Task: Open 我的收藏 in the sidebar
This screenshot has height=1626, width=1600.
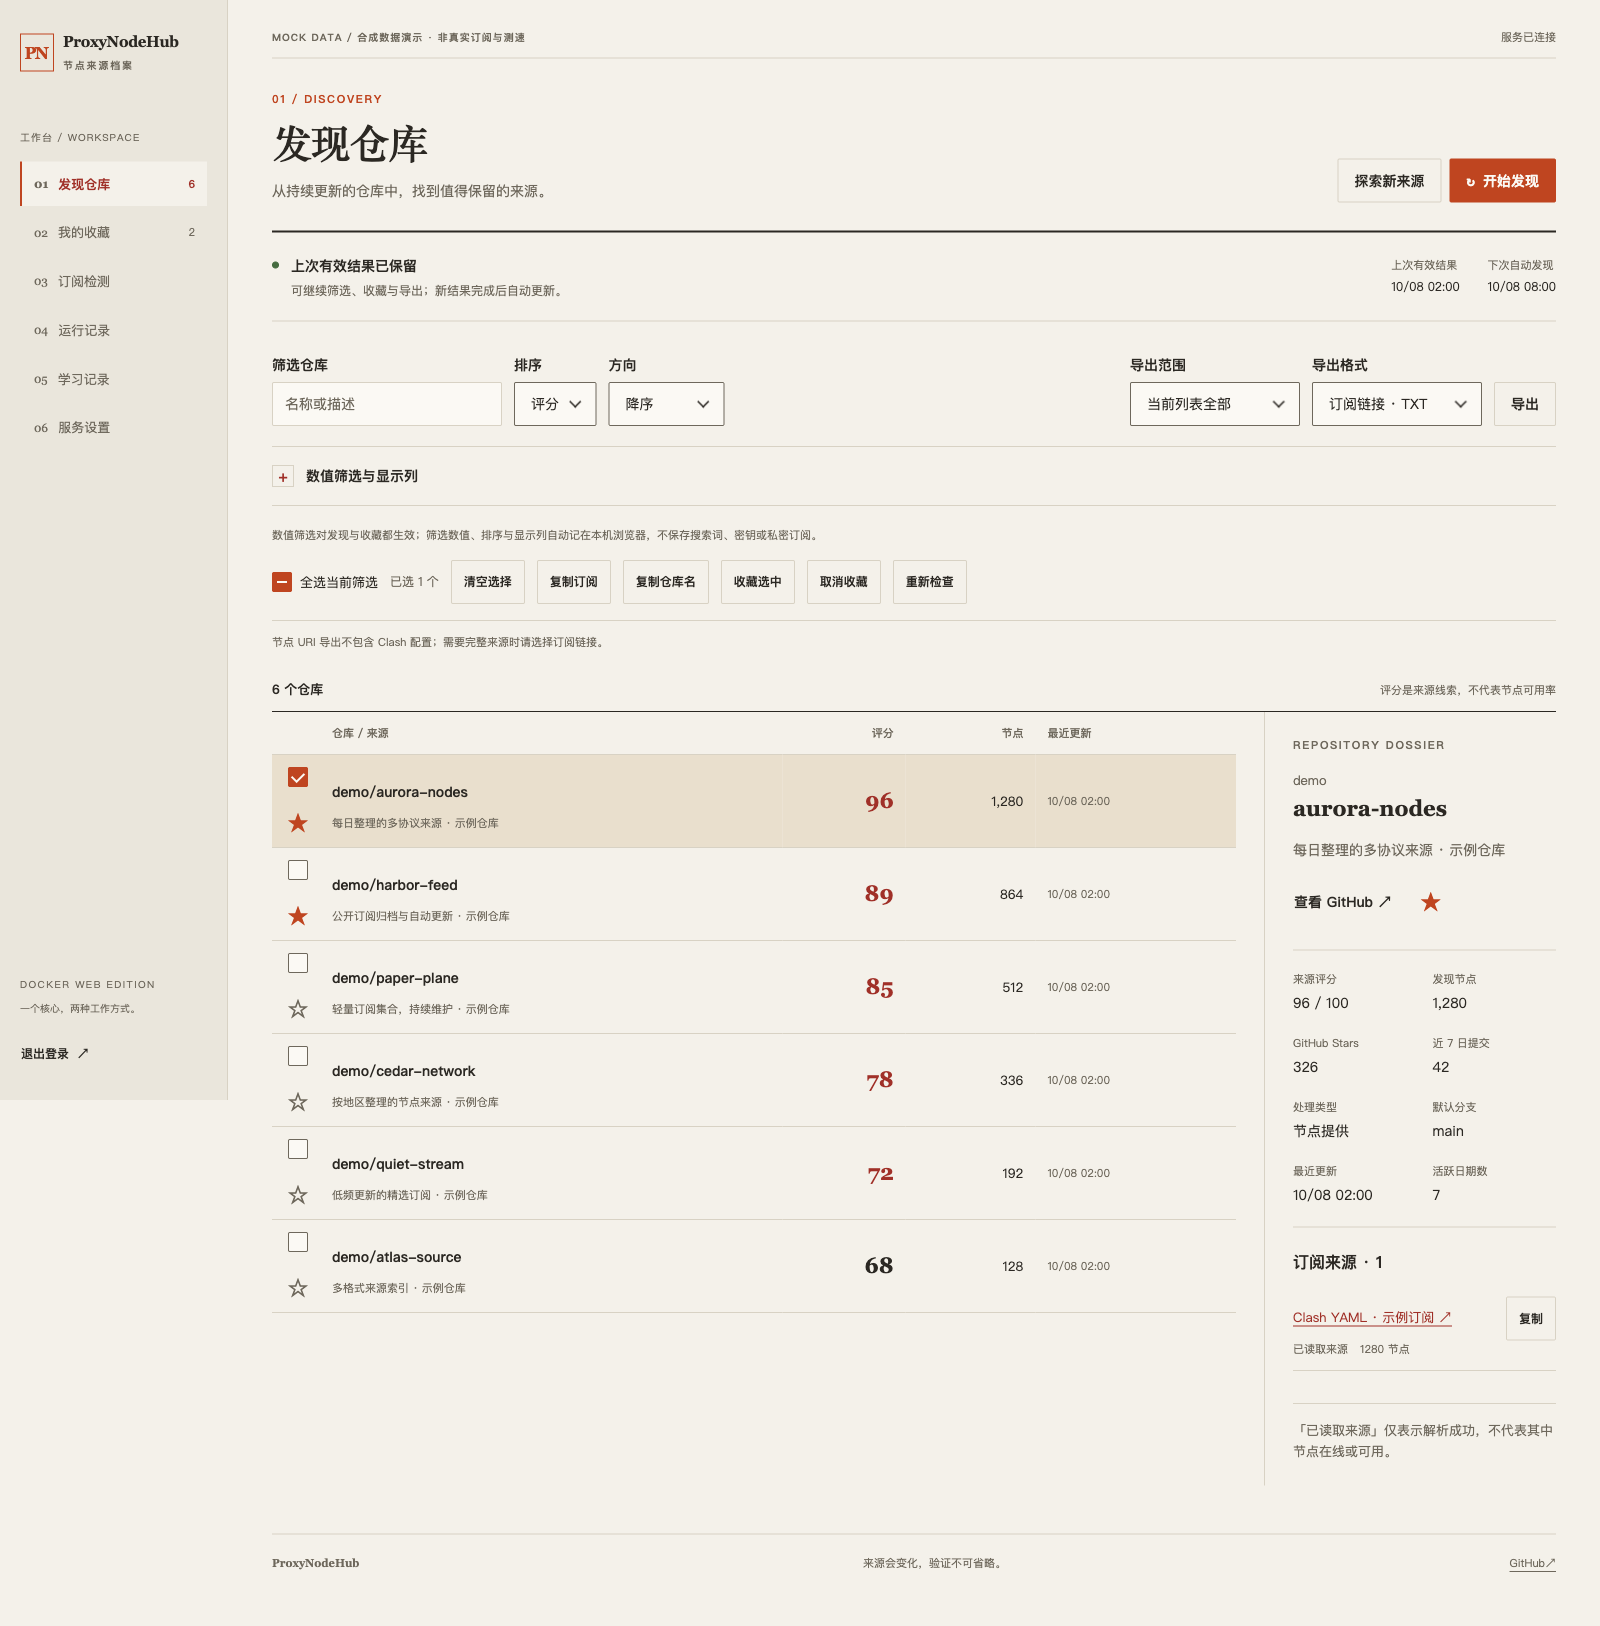Action: [114, 233]
